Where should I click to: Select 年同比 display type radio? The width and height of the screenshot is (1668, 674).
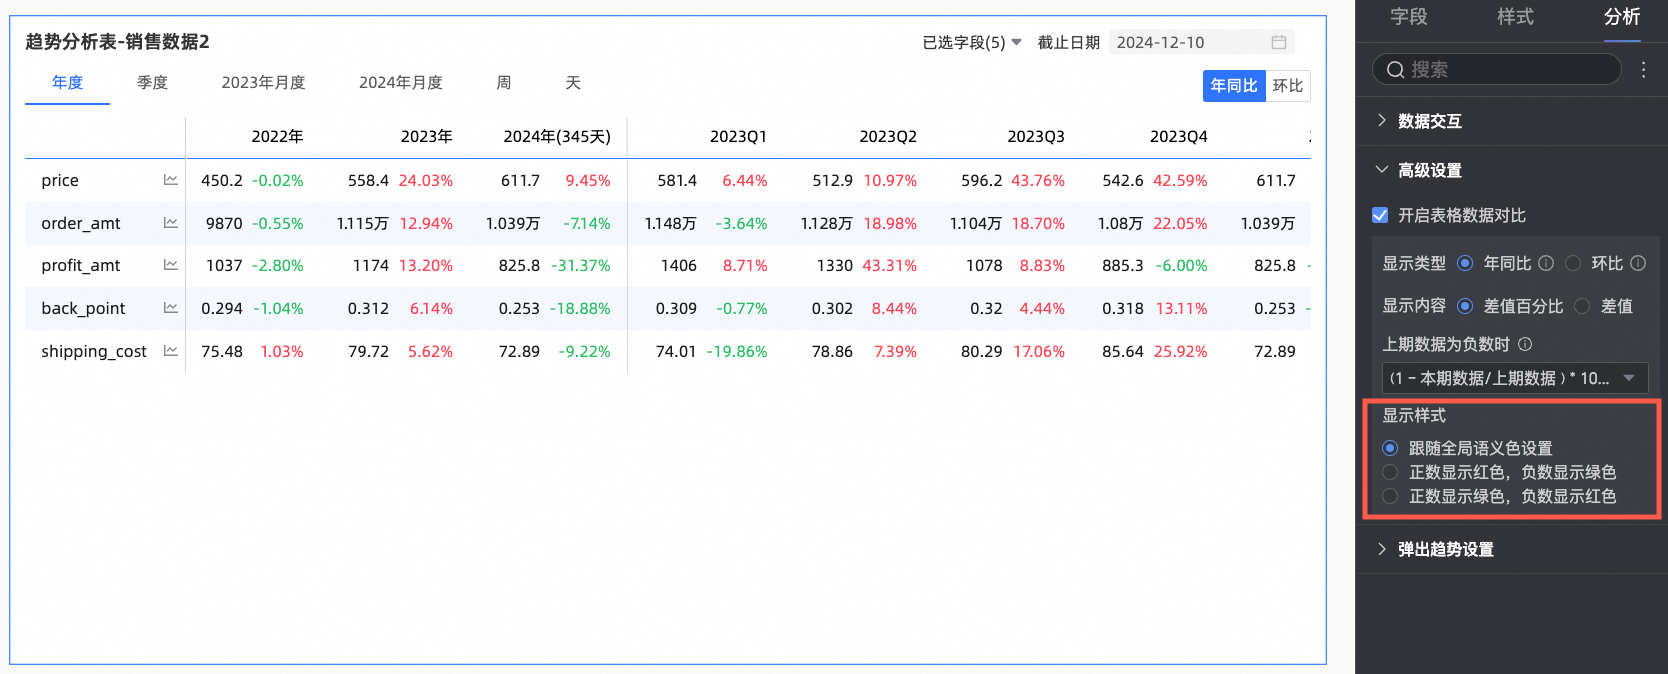(x=1465, y=263)
